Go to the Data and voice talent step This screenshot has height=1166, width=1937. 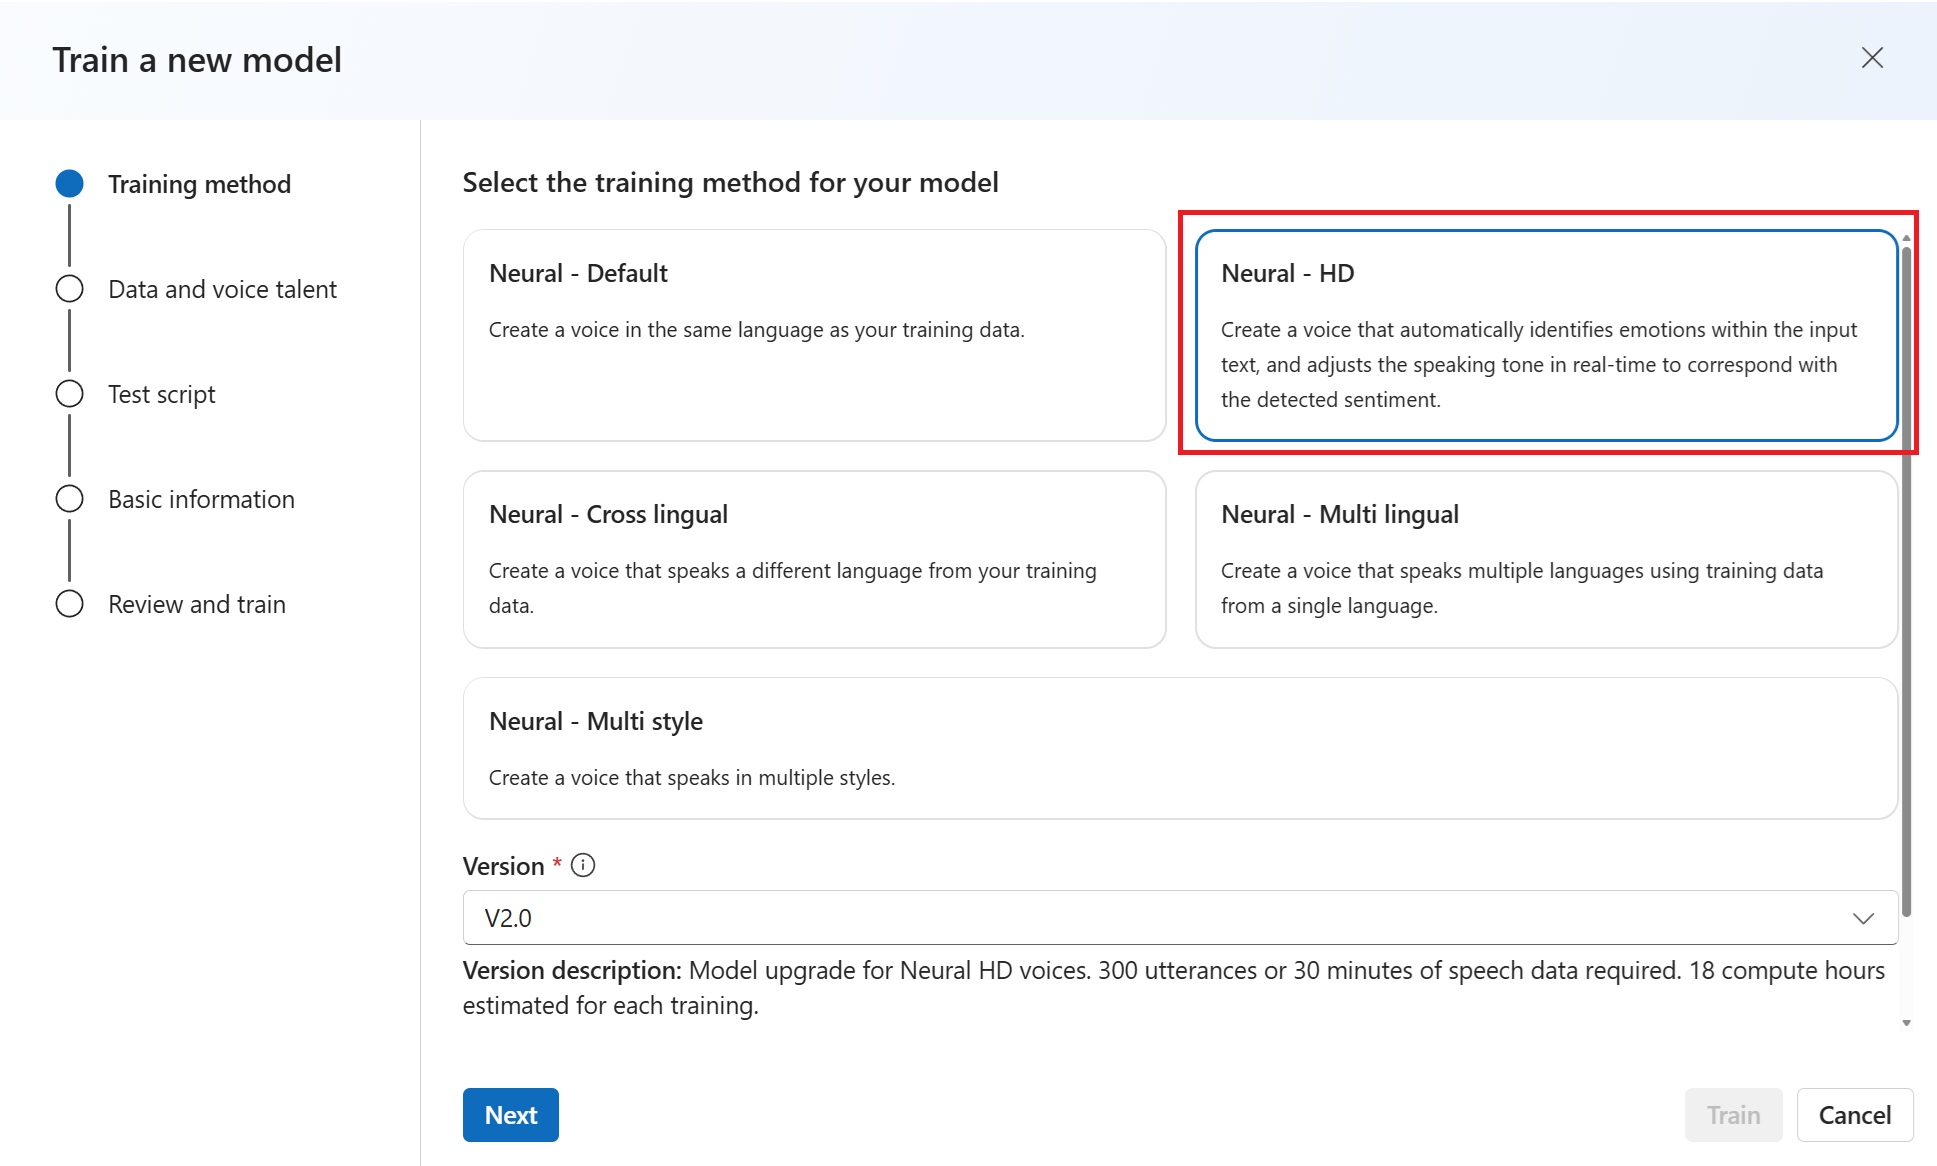coord(222,289)
